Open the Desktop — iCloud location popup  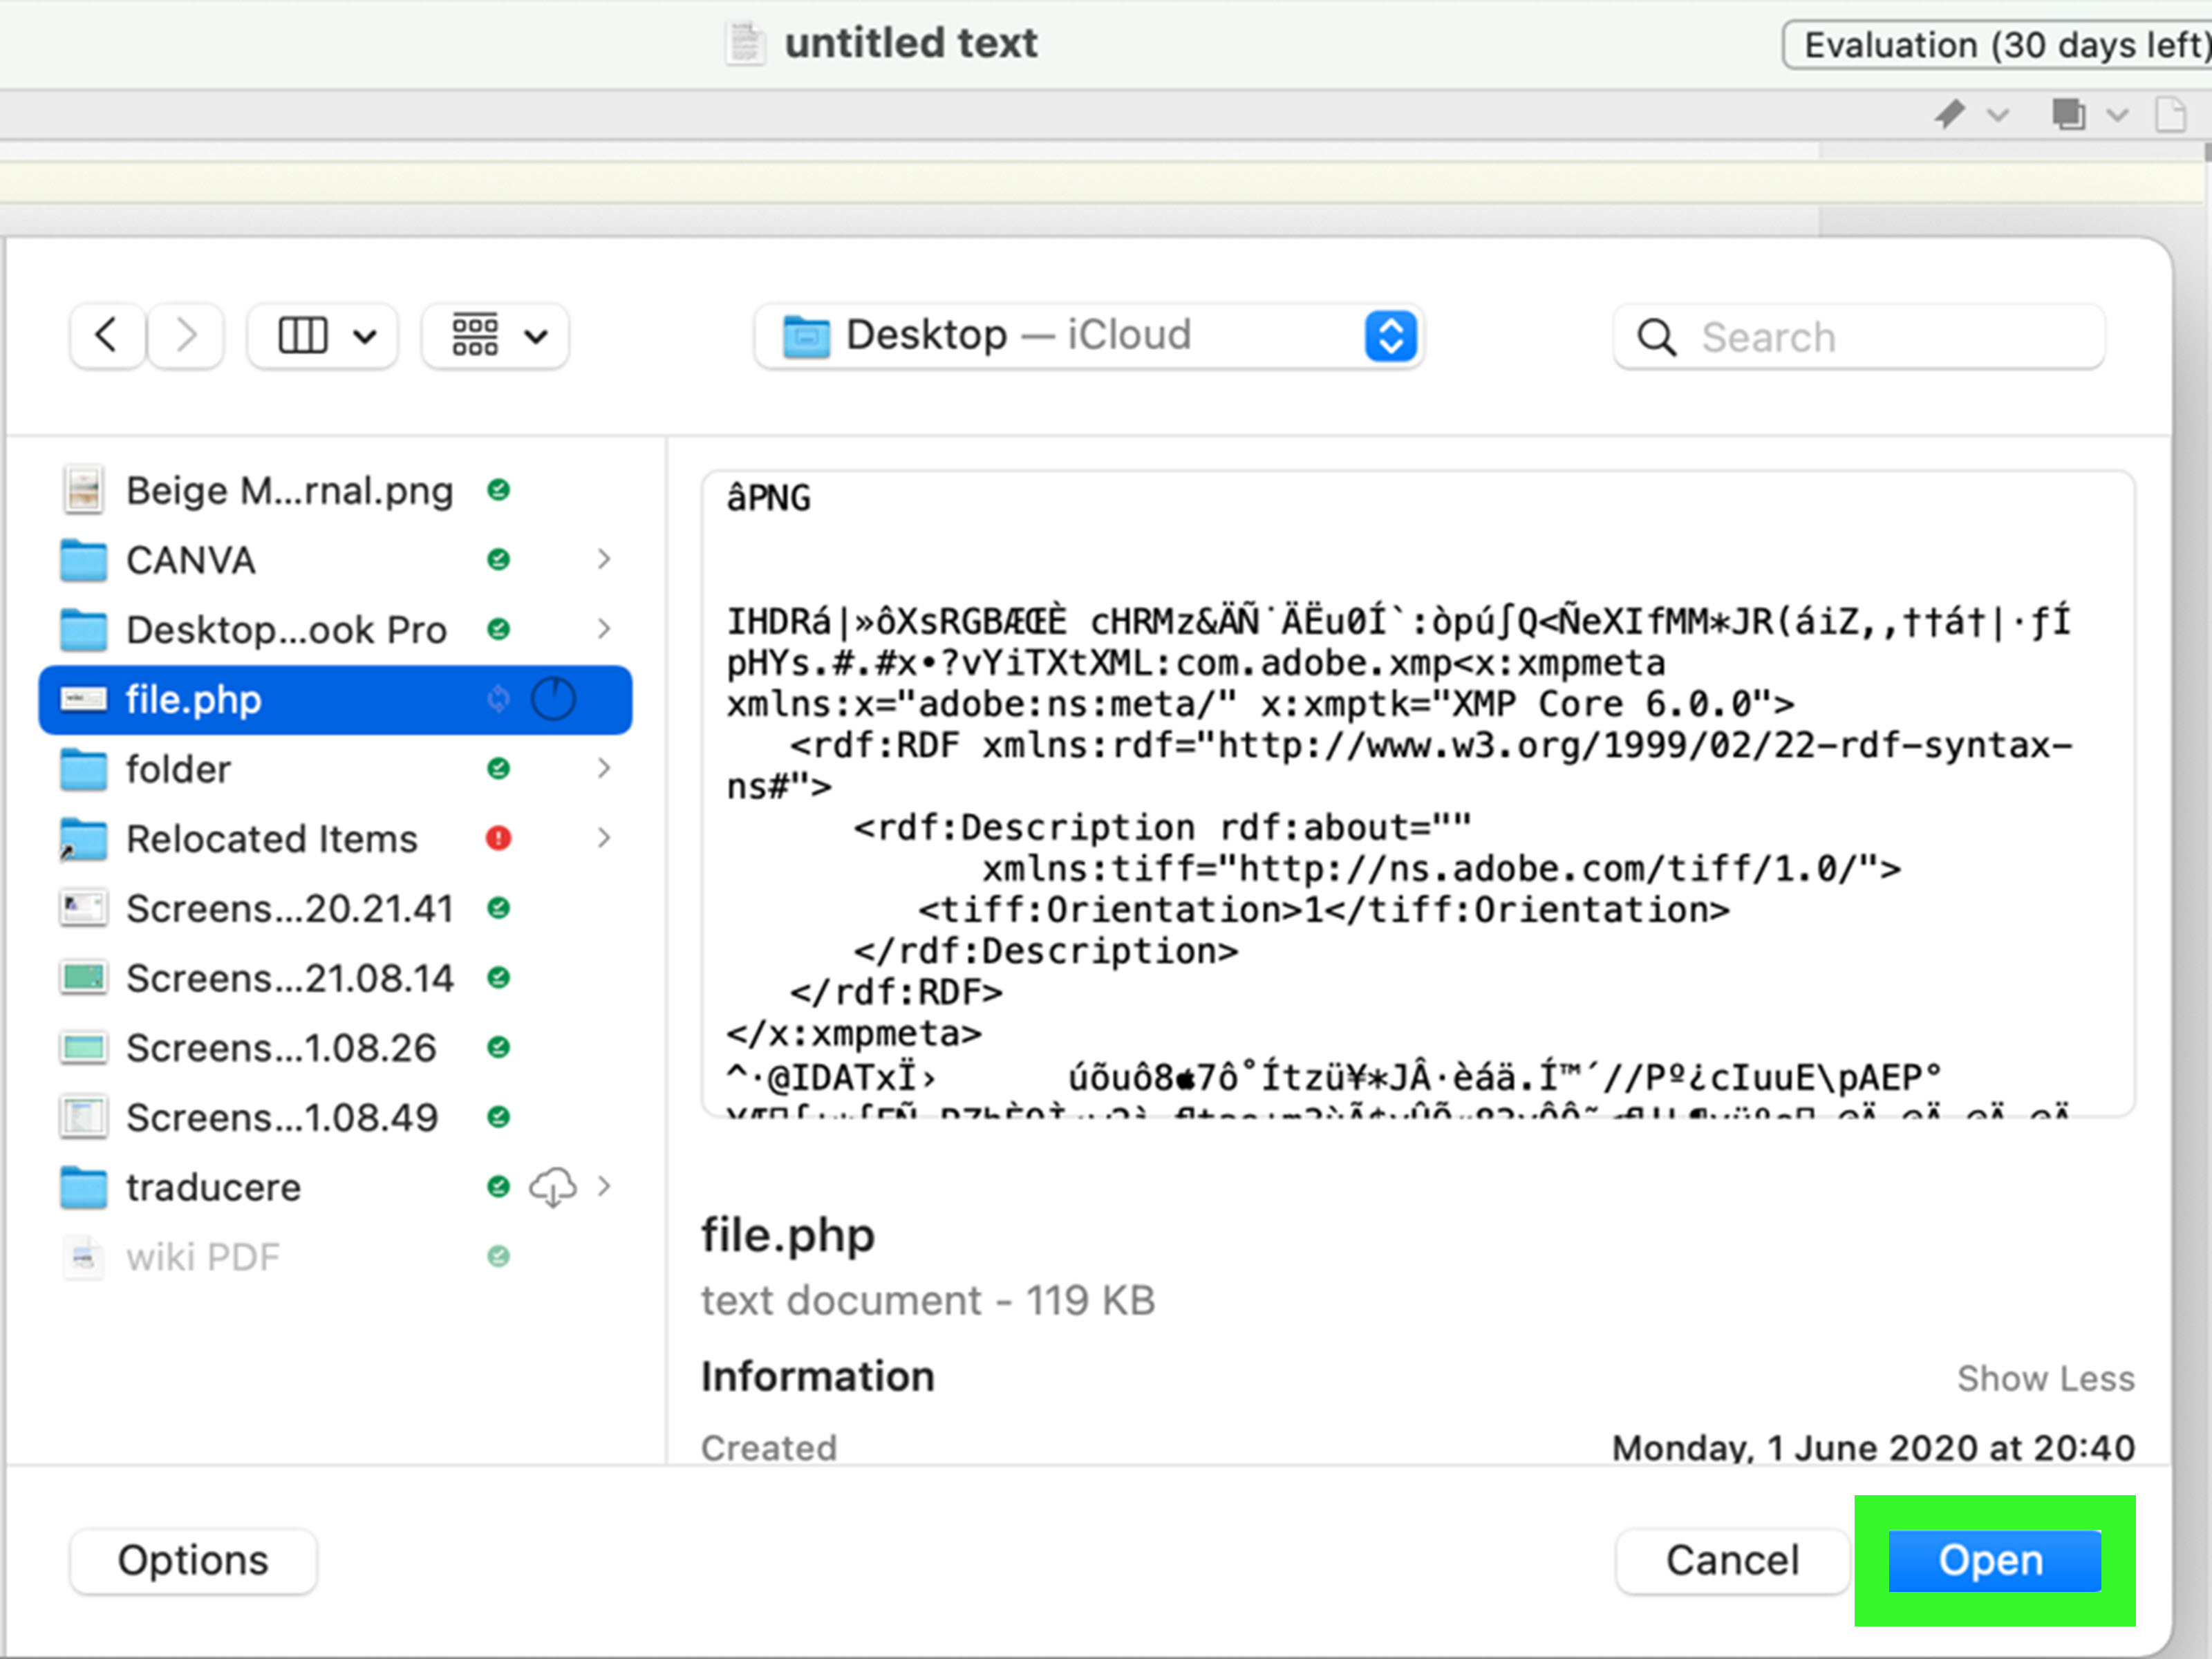[1089, 336]
